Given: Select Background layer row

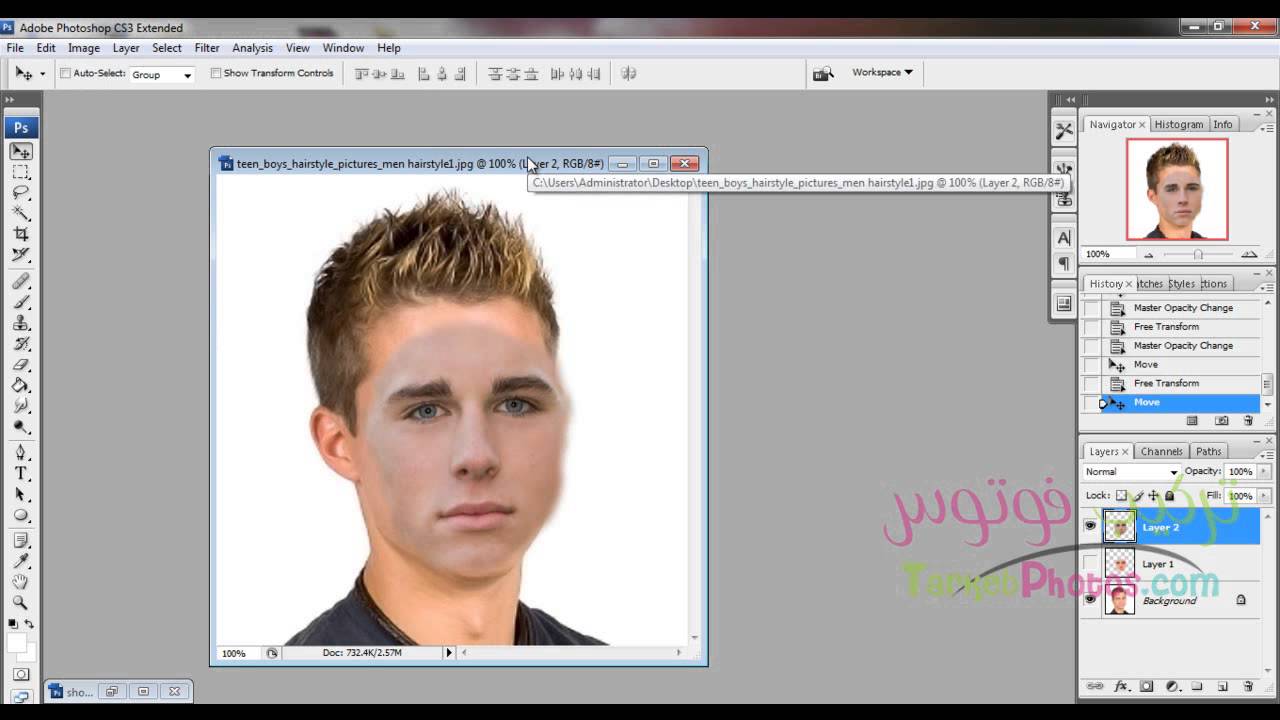Looking at the screenshot, I should (x=1171, y=600).
